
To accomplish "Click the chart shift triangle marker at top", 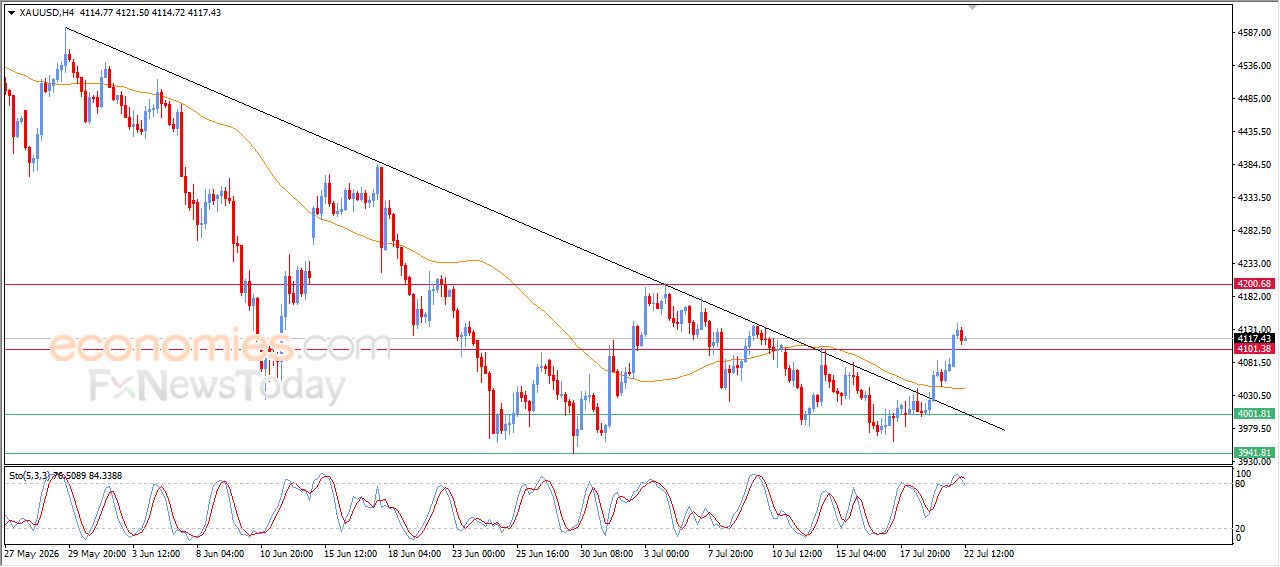I will 972,8.
